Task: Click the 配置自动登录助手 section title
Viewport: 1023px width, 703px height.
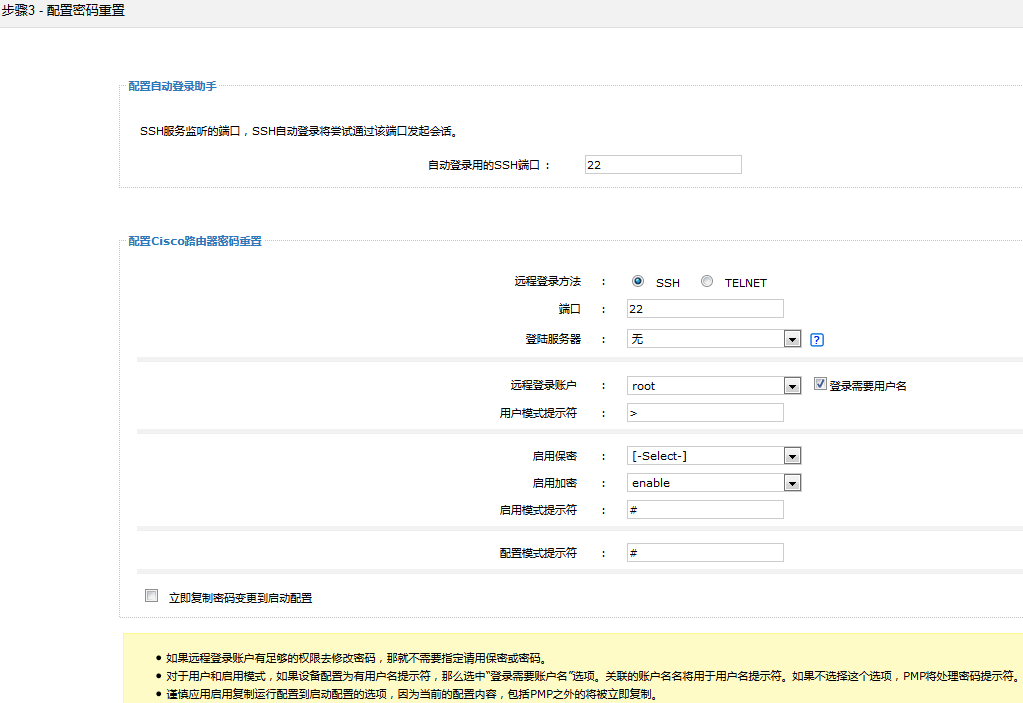Action: pyautogui.click(x=172, y=87)
